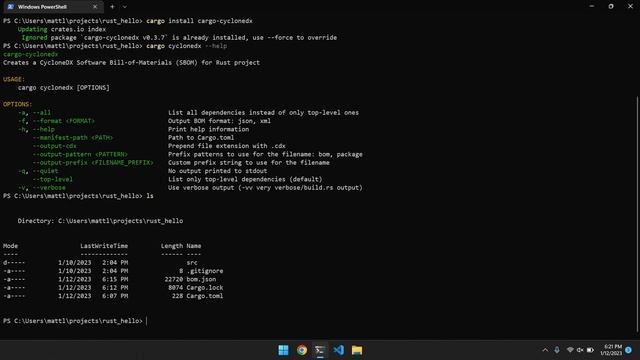This screenshot has width=640, height=360.
Task: Click the LastWriteTime column header
Action: click(x=104, y=246)
